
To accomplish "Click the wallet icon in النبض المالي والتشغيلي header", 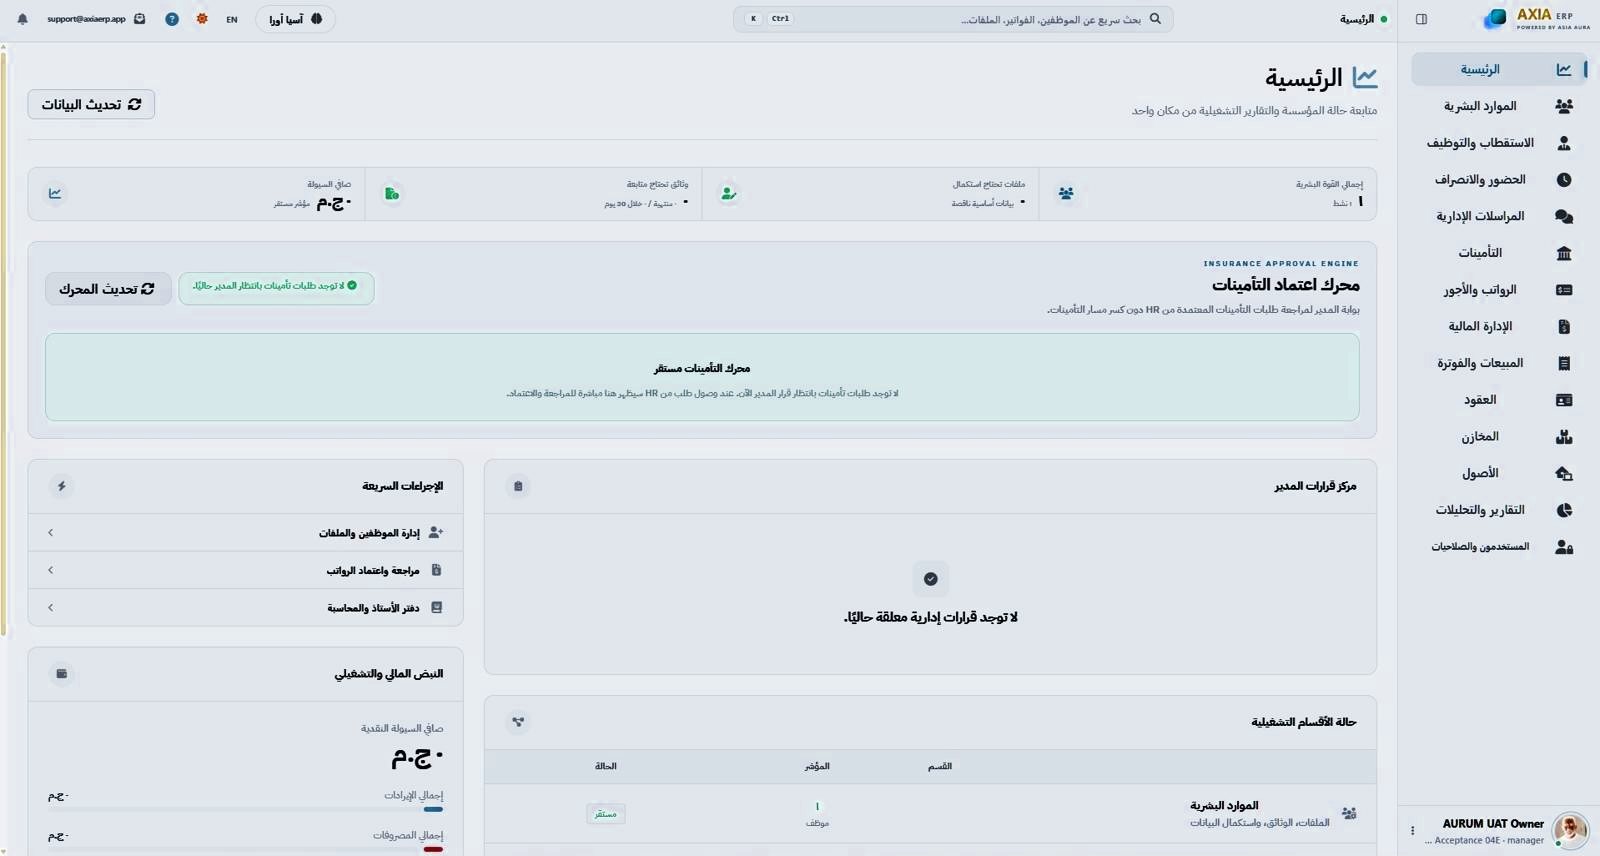I will tap(62, 674).
